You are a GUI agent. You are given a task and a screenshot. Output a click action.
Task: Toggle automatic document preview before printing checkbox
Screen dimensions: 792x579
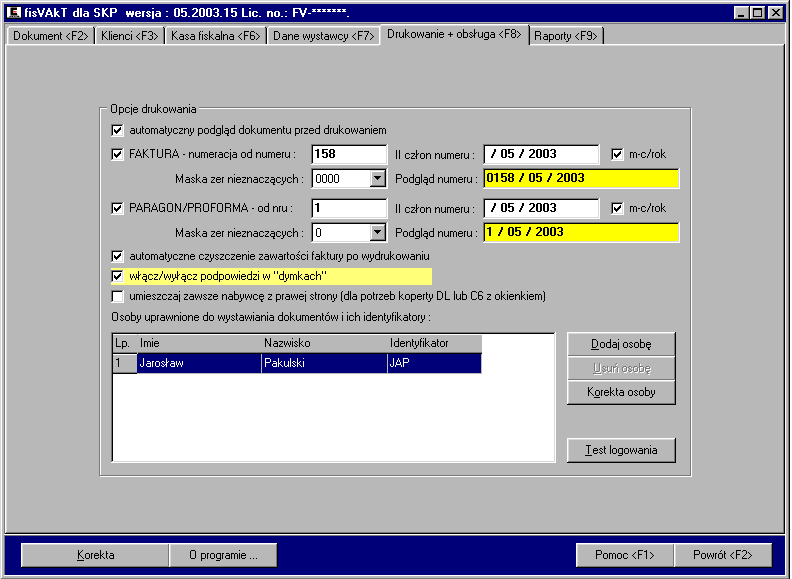click(x=118, y=130)
